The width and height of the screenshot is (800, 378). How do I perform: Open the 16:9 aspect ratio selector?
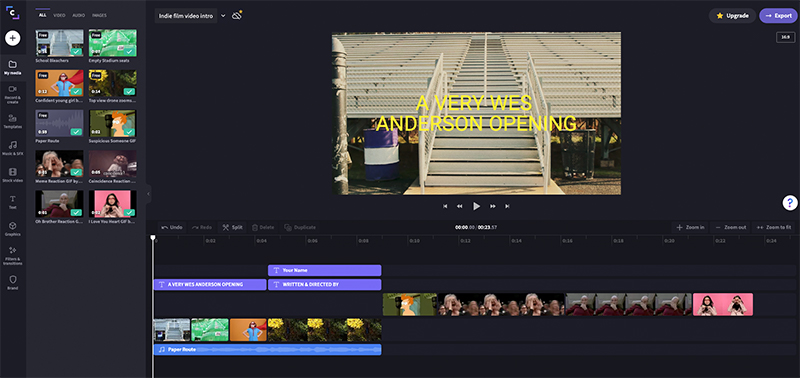coord(785,37)
